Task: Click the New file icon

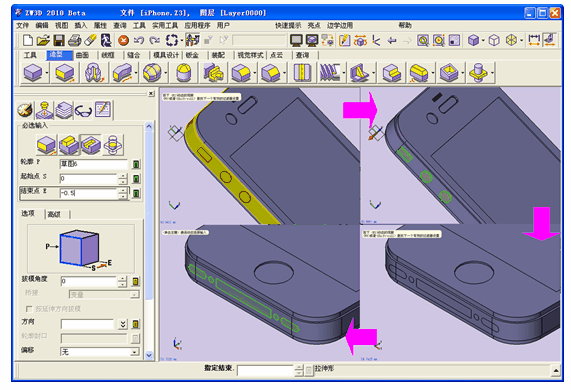Action: tap(28, 40)
